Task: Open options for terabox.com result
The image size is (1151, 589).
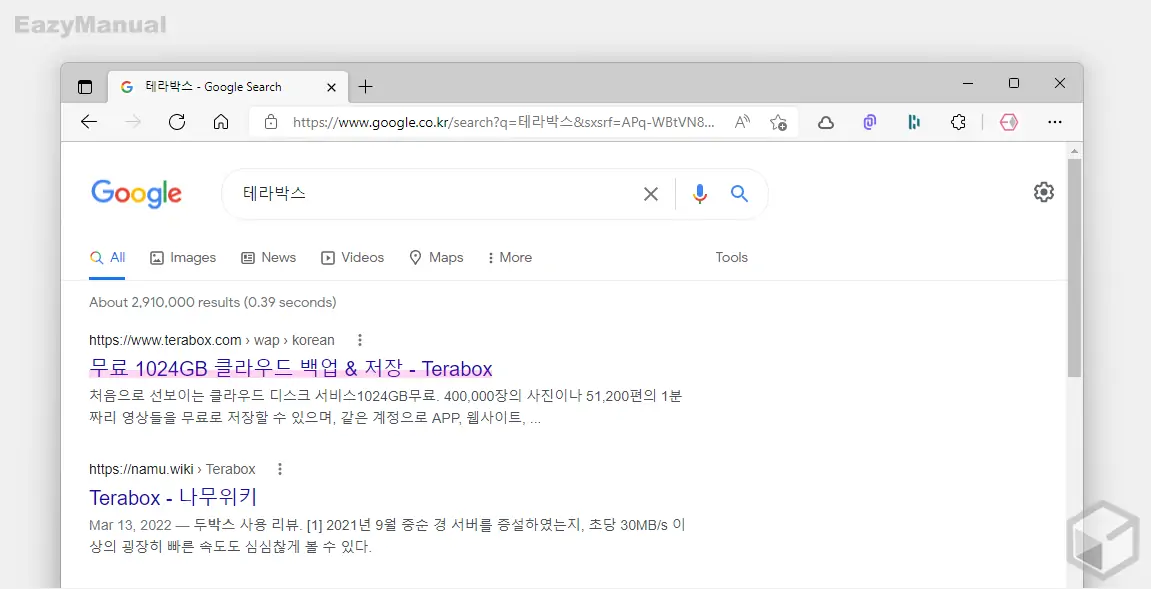Action: coord(360,340)
